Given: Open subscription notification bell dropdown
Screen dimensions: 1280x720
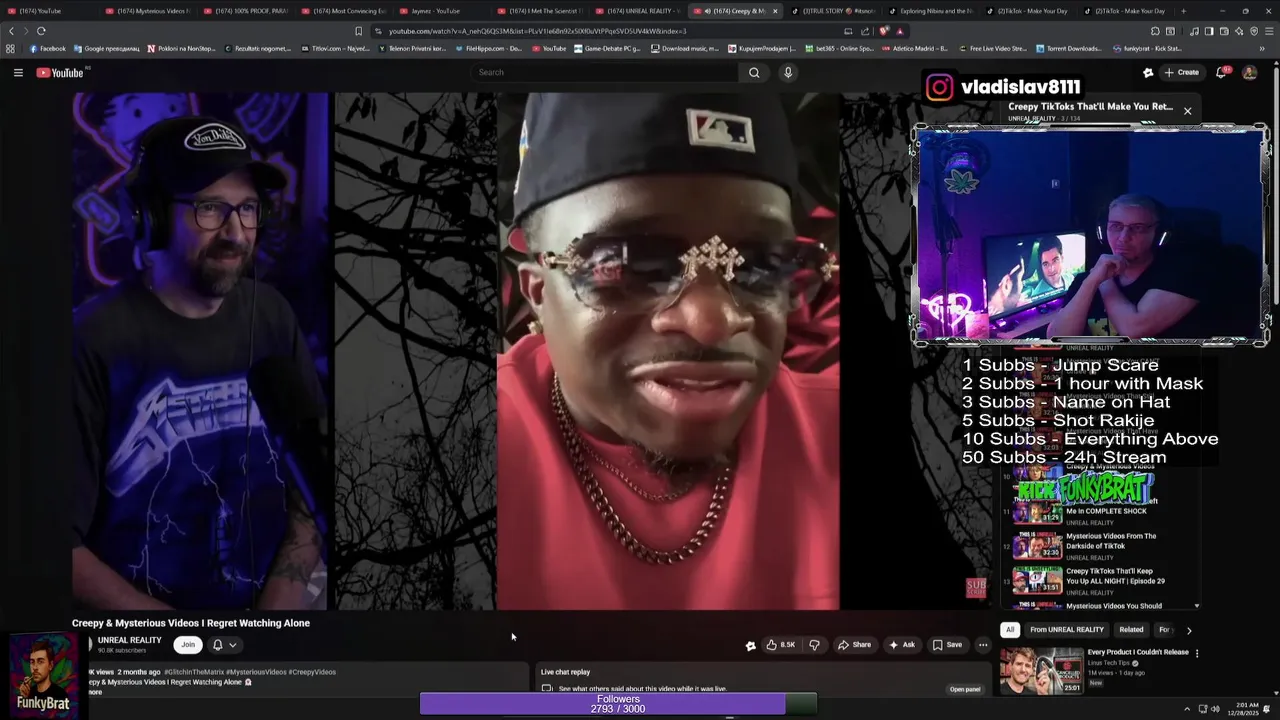Looking at the screenshot, I should pos(224,645).
